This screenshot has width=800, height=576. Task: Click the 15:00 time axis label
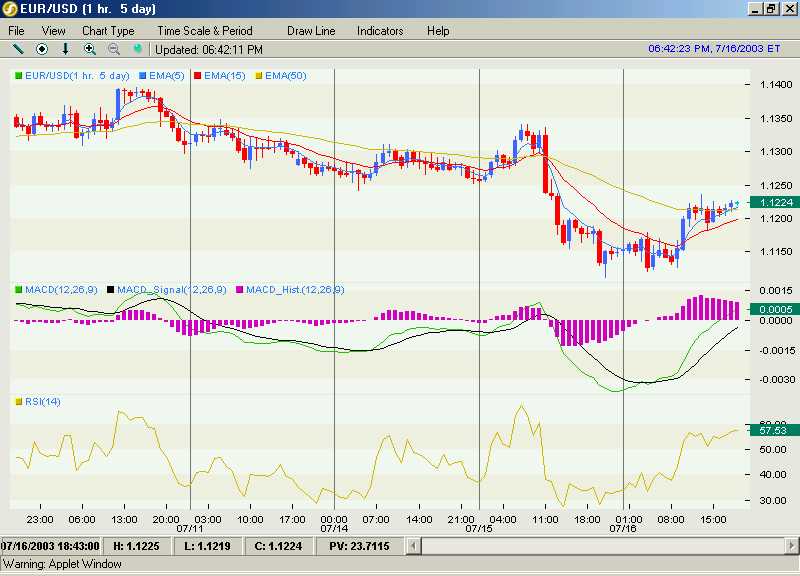(x=713, y=519)
